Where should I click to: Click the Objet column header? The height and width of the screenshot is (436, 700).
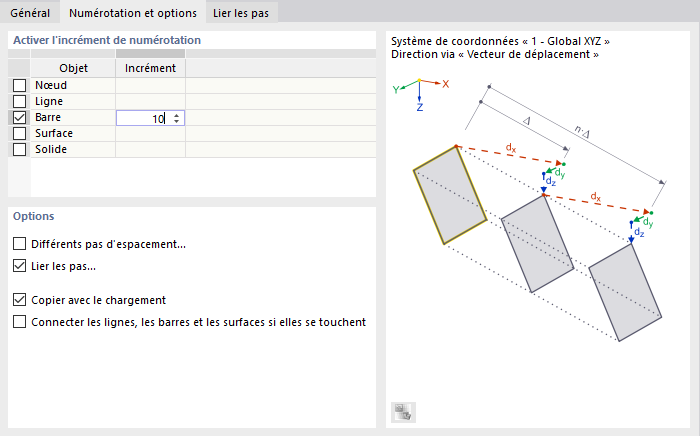pyautogui.click(x=73, y=68)
